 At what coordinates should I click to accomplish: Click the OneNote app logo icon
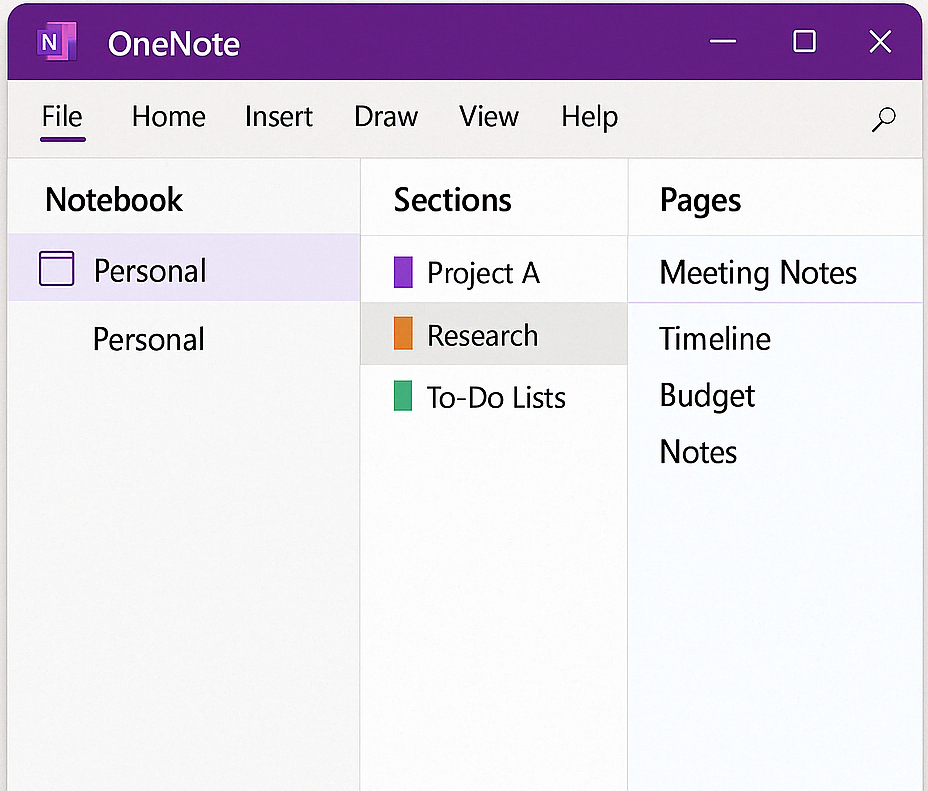[57, 41]
